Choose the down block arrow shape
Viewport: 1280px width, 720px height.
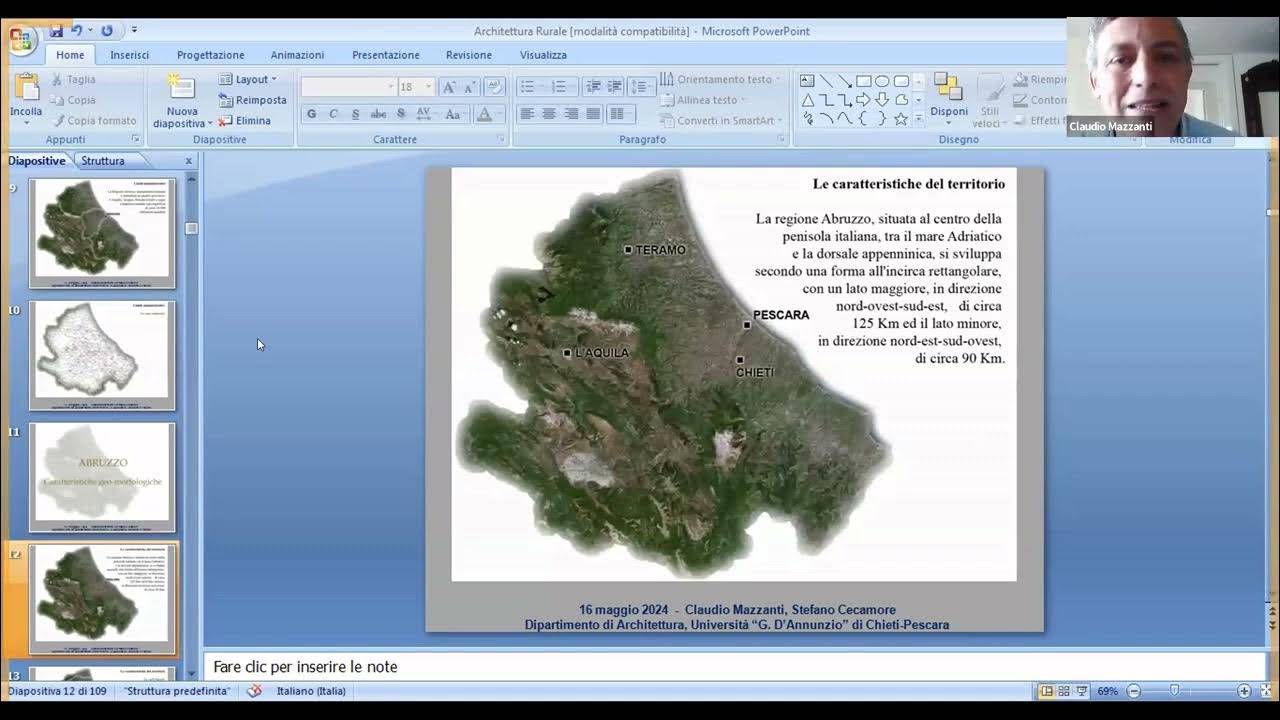[882, 100]
